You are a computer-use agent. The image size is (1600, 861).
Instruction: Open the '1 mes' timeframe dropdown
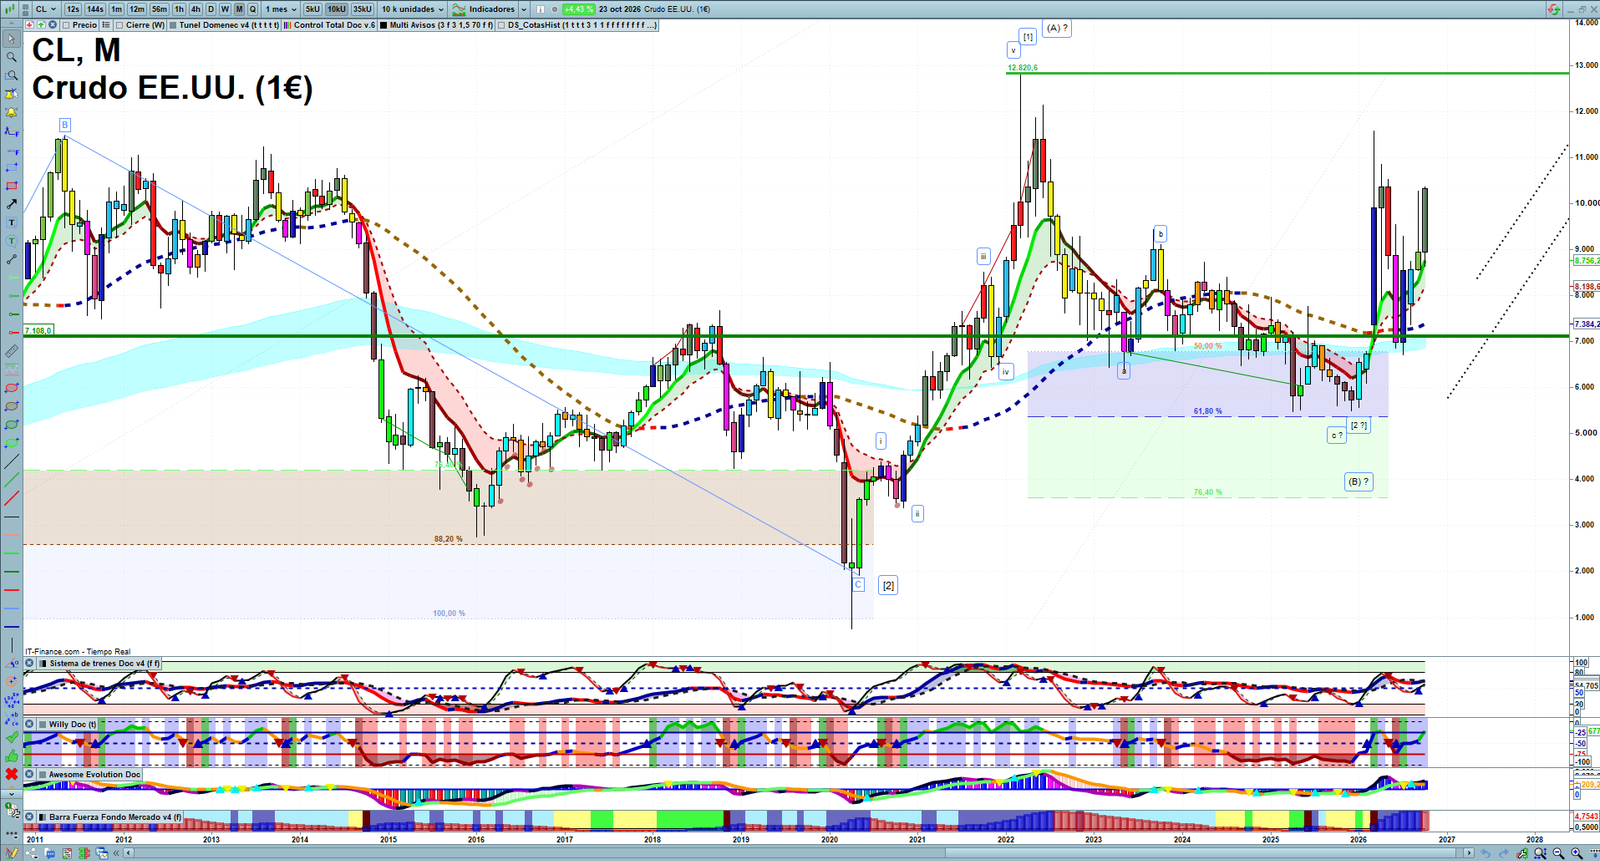(x=281, y=9)
